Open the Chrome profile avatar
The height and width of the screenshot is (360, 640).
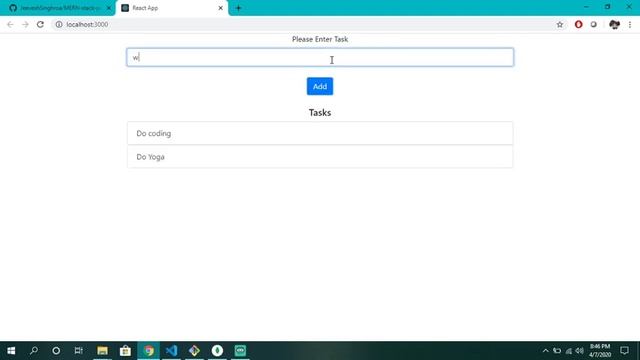click(x=614, y=24)
